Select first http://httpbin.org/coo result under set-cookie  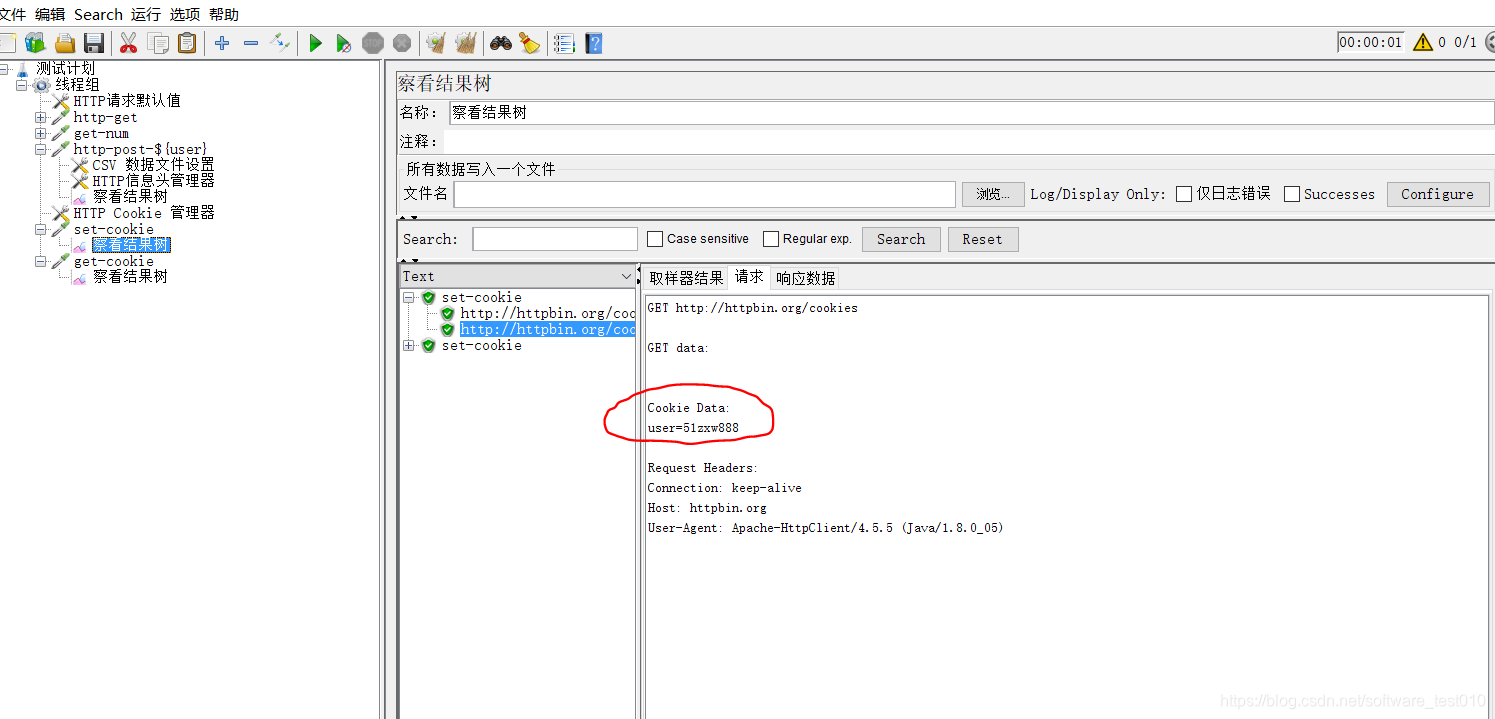pyautogui.click(x=548, y=314)
